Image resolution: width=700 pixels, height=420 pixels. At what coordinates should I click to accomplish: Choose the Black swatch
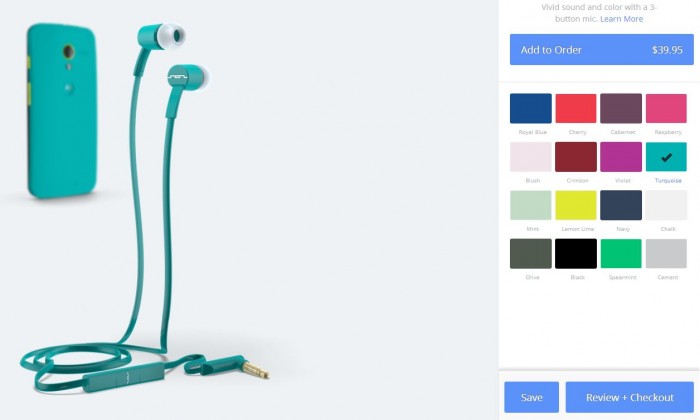coord(575,254)
